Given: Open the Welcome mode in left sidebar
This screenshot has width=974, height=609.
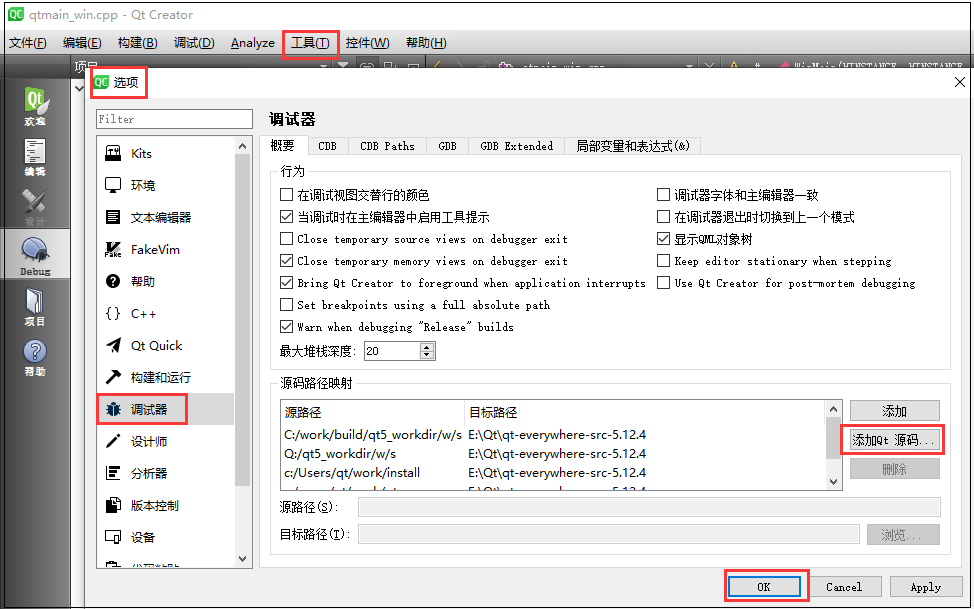Looking at the screenshot, I should pos(35,106).
